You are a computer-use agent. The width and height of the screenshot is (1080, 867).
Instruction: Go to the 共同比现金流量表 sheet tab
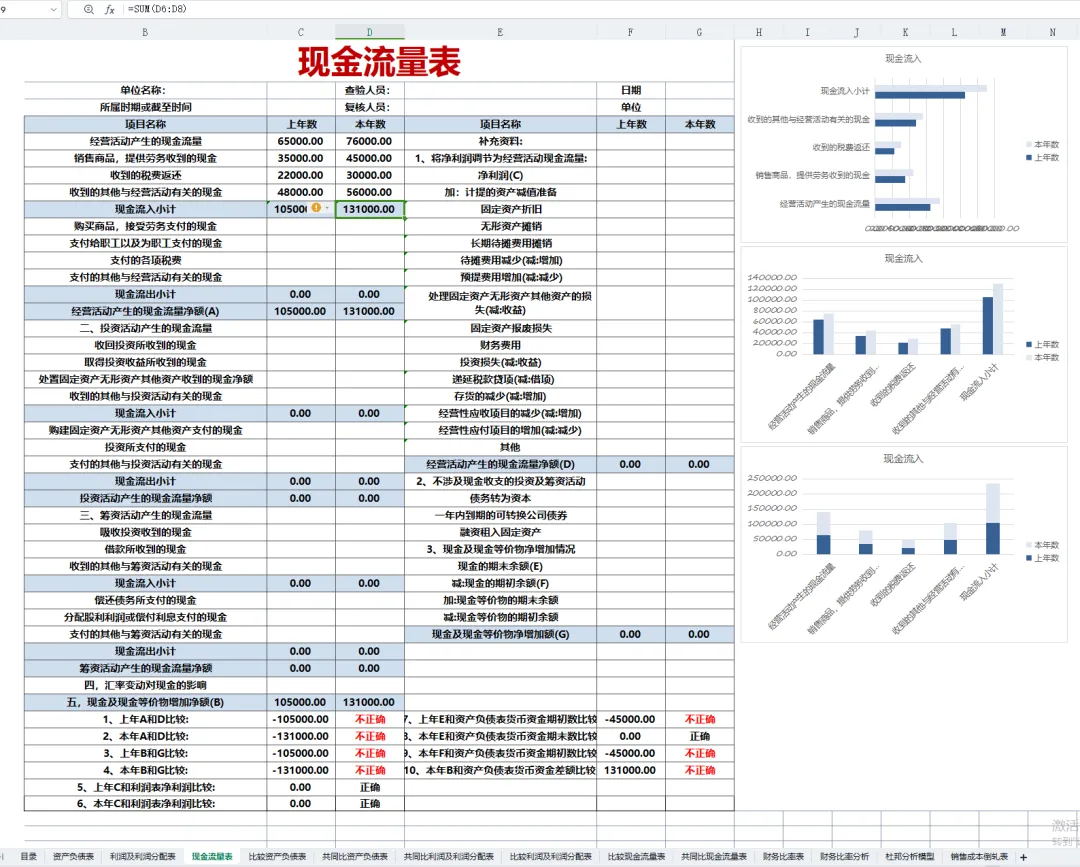click(714, 857)
